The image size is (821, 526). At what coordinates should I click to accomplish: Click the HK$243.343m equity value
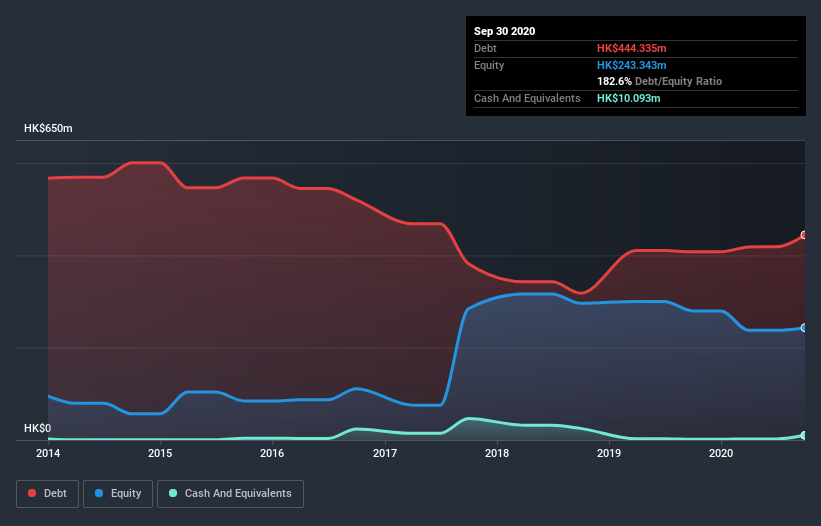631,65
